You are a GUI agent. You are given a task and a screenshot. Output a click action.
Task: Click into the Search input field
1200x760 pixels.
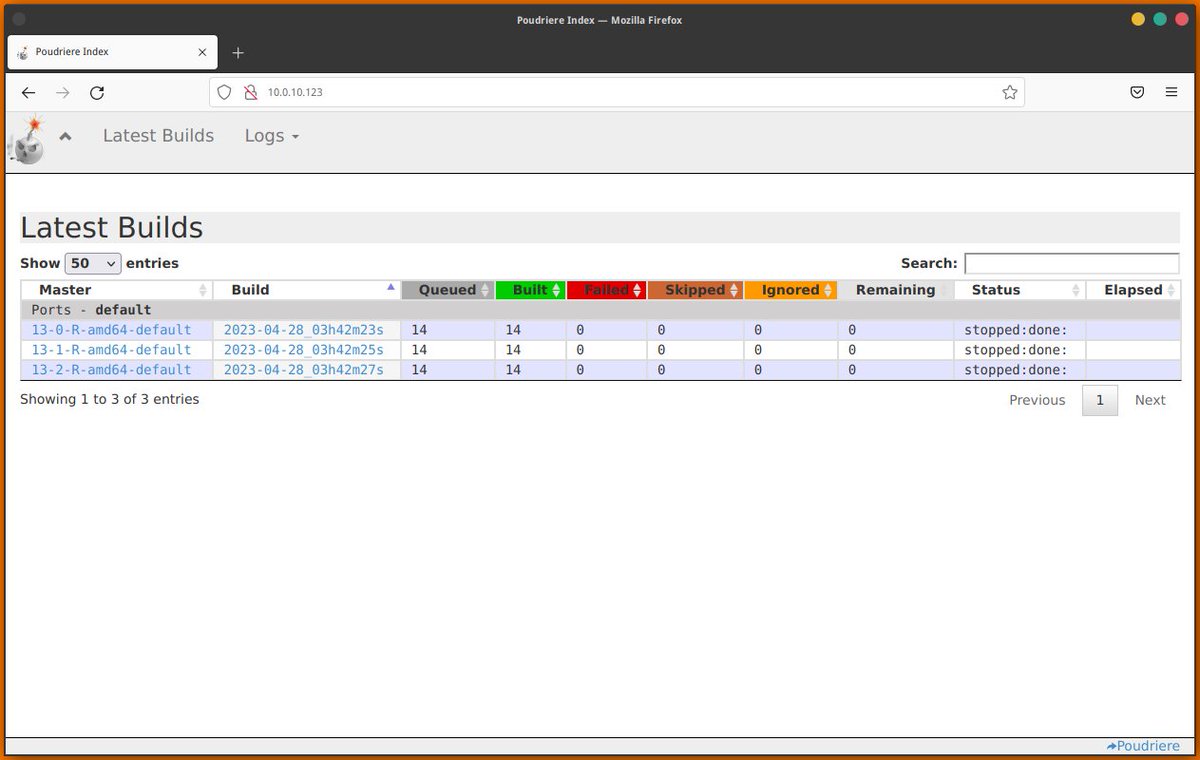click(x=1072, y=264)
